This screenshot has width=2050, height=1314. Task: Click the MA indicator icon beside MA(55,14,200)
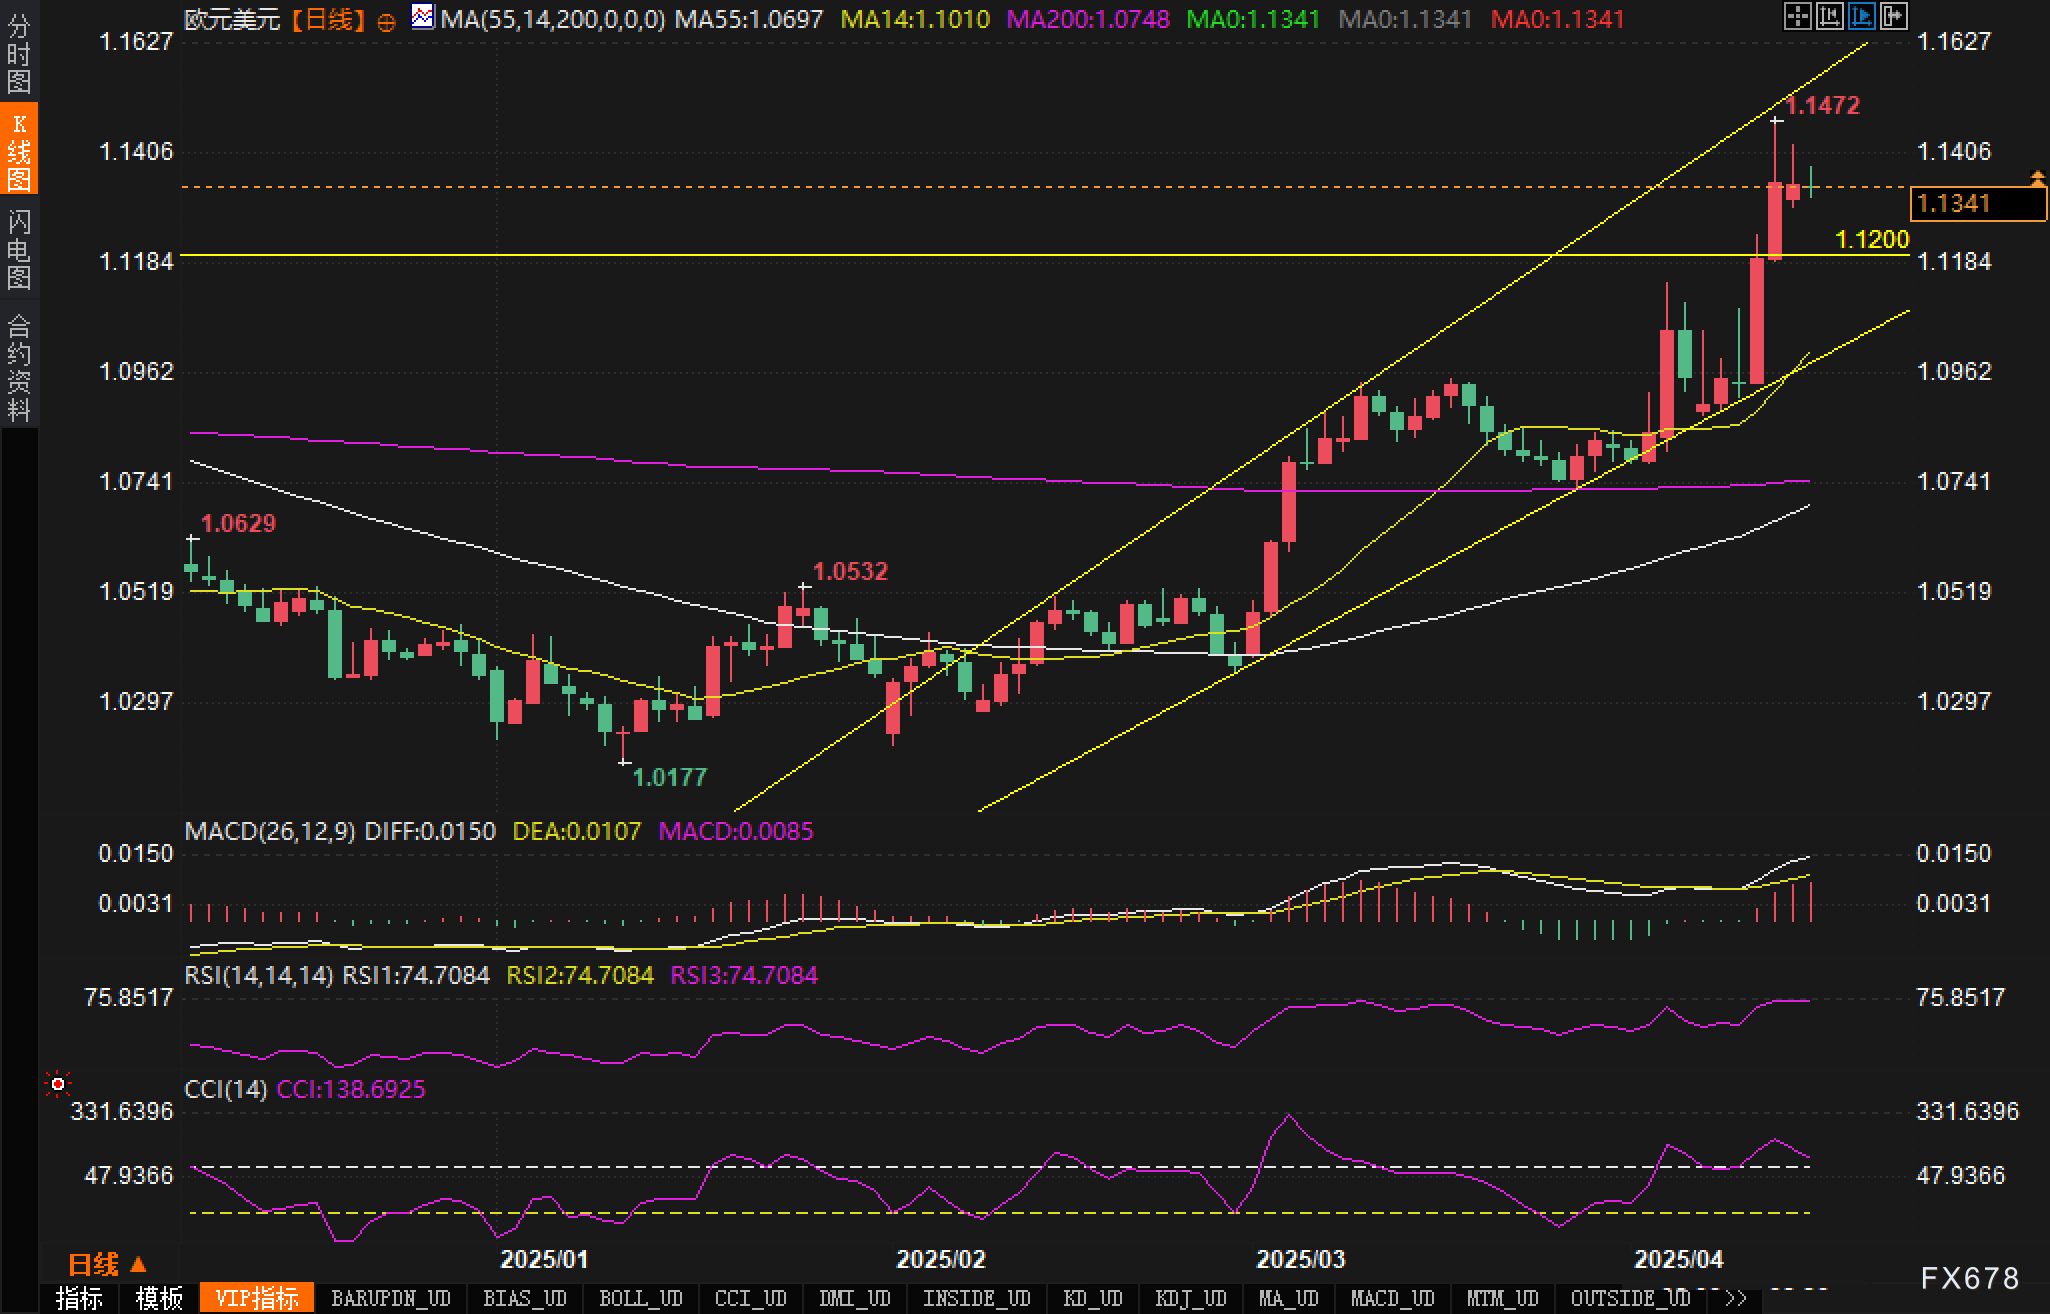(423, 17)
